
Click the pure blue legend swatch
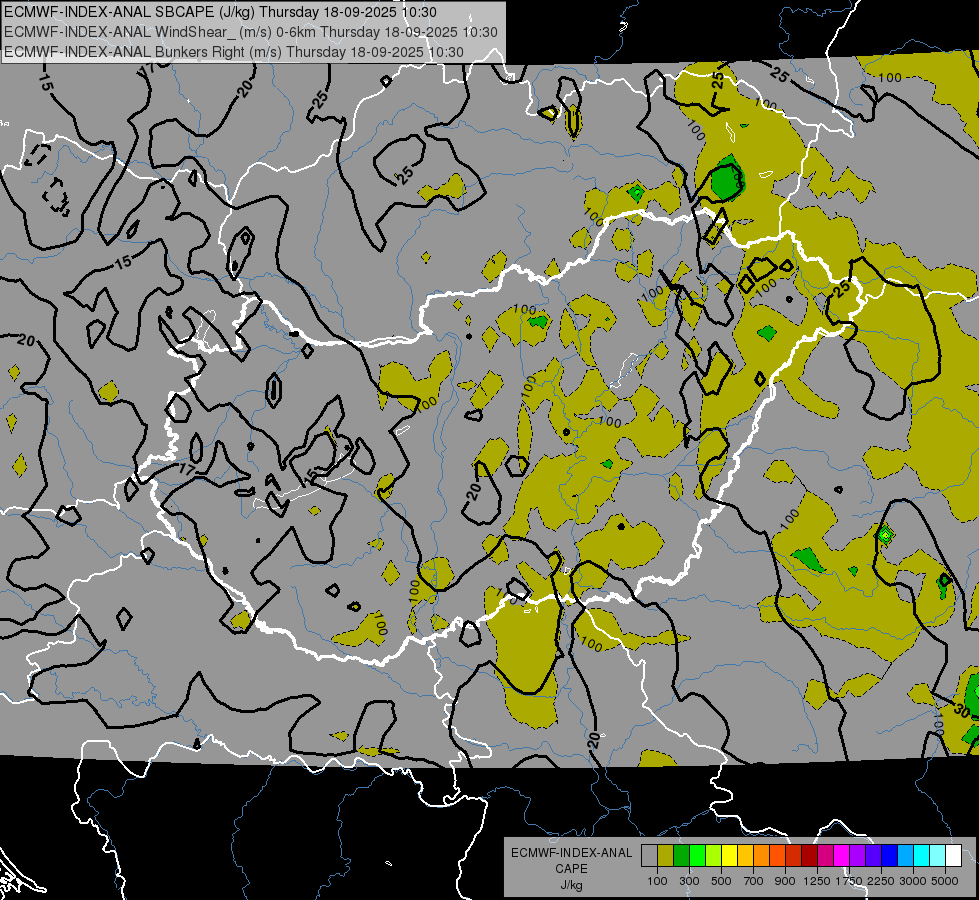[x=889, y=856]
